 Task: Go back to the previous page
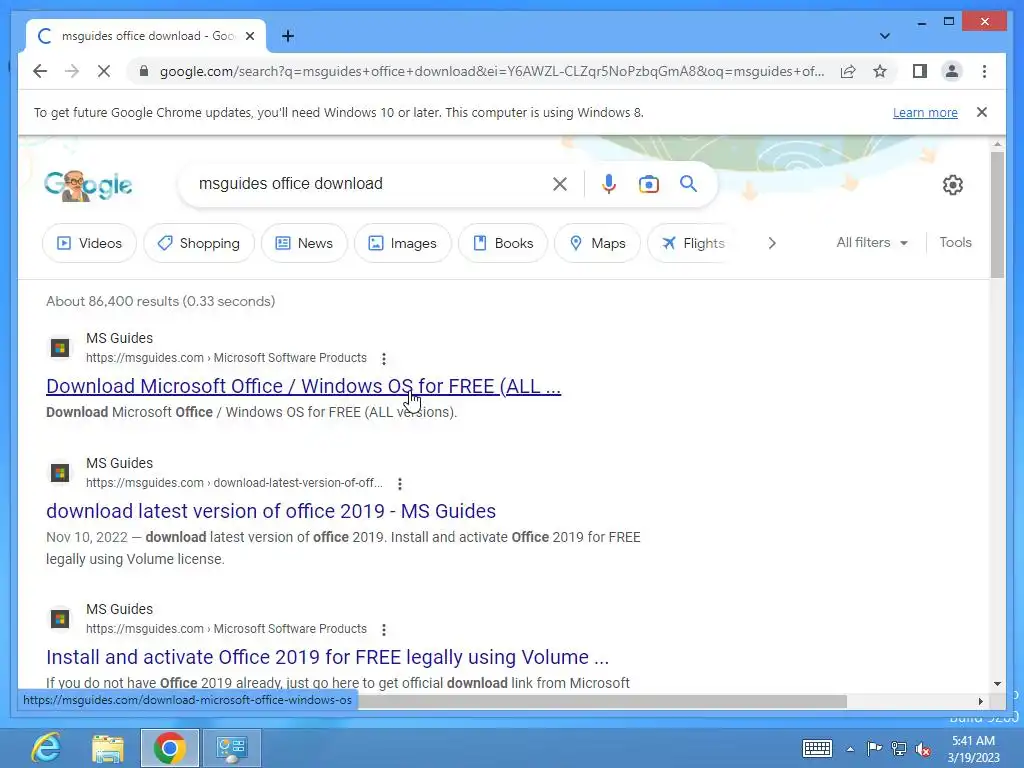click(x=40, y=71)
